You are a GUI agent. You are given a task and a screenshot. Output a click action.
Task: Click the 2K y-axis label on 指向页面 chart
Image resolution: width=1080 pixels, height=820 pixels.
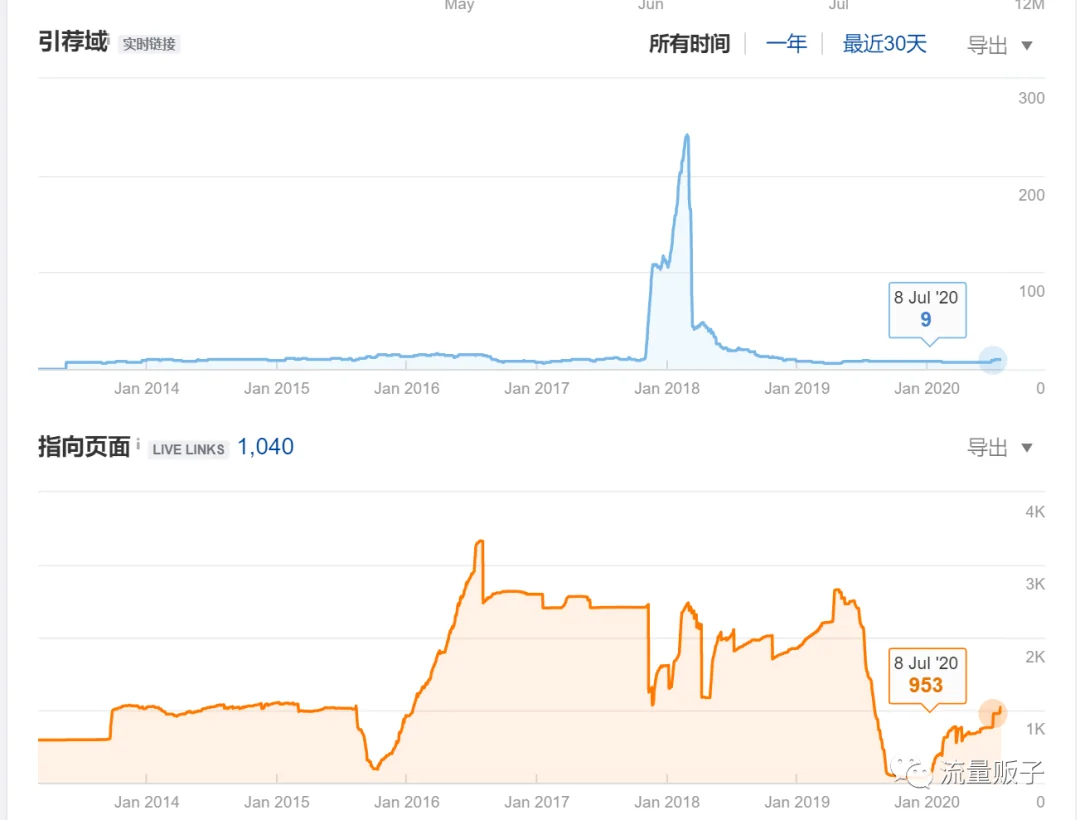pyautogui.click(x=1035, y=657)
